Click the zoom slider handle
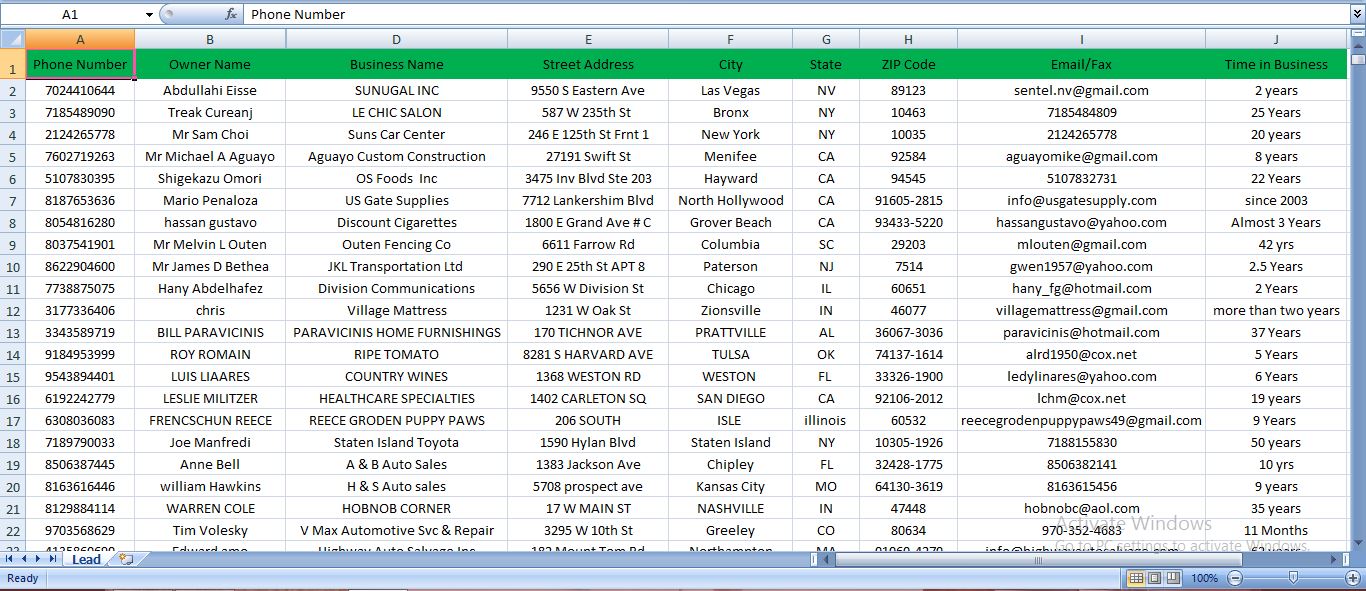The width and height of the screenshot is (1366, 591). 1293,578
